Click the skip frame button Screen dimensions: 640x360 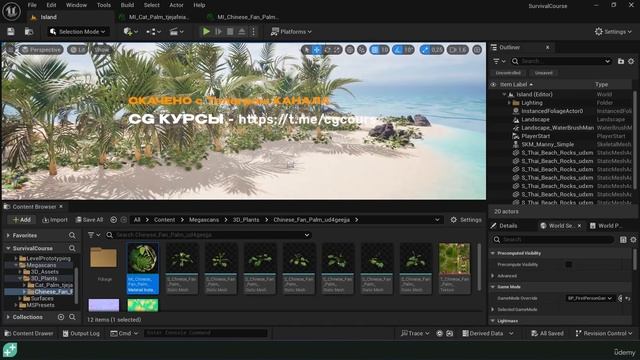(x=218, y=31)
